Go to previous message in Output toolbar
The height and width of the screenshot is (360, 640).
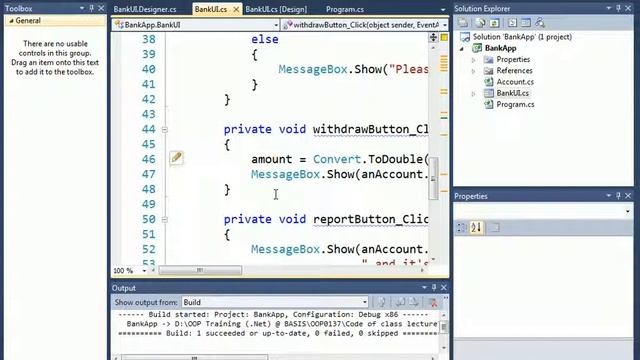pyautogui.click(x=400, y=302)
